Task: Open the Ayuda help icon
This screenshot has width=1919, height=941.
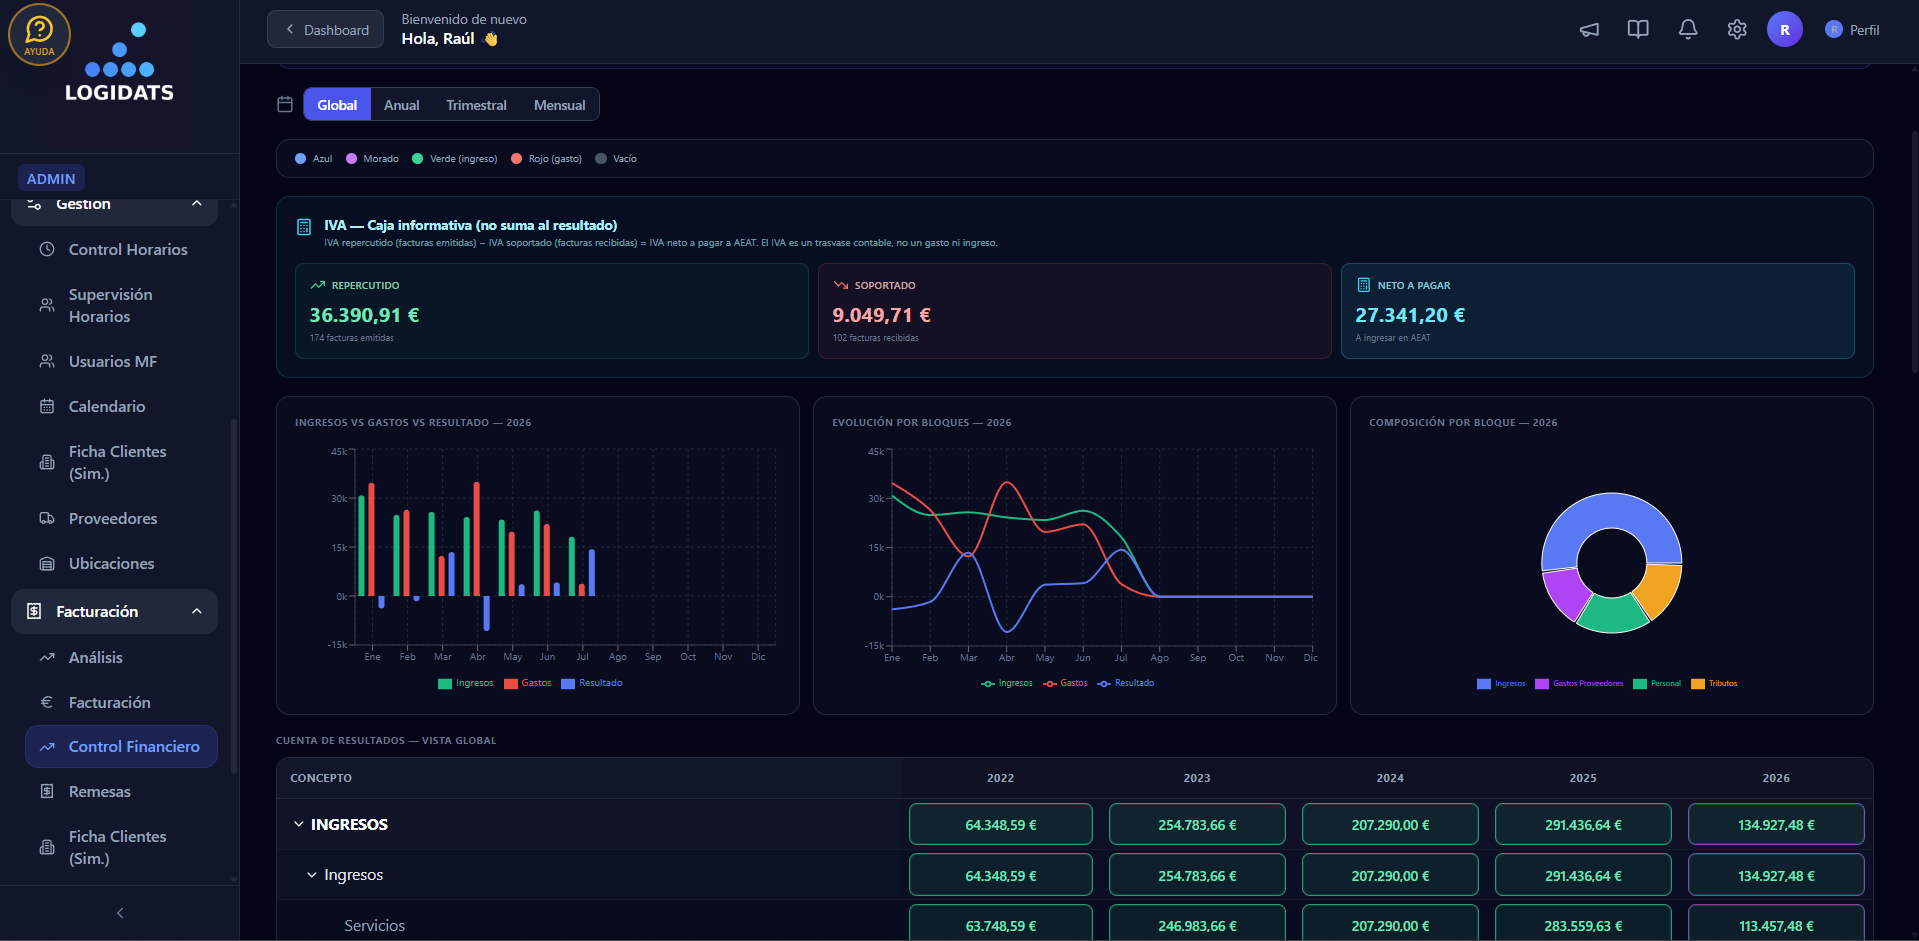Action: click(x=40, y=35)
